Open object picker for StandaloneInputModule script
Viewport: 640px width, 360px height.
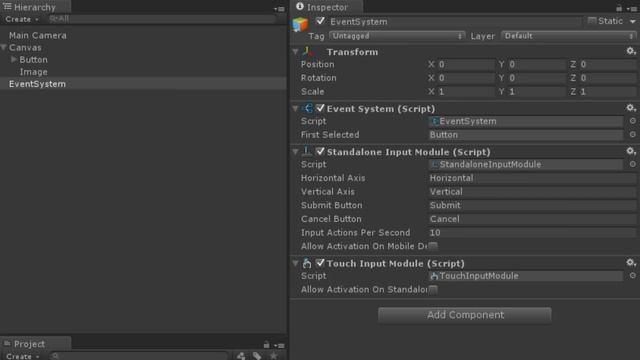pyautogui.click(x=632, y=164)
